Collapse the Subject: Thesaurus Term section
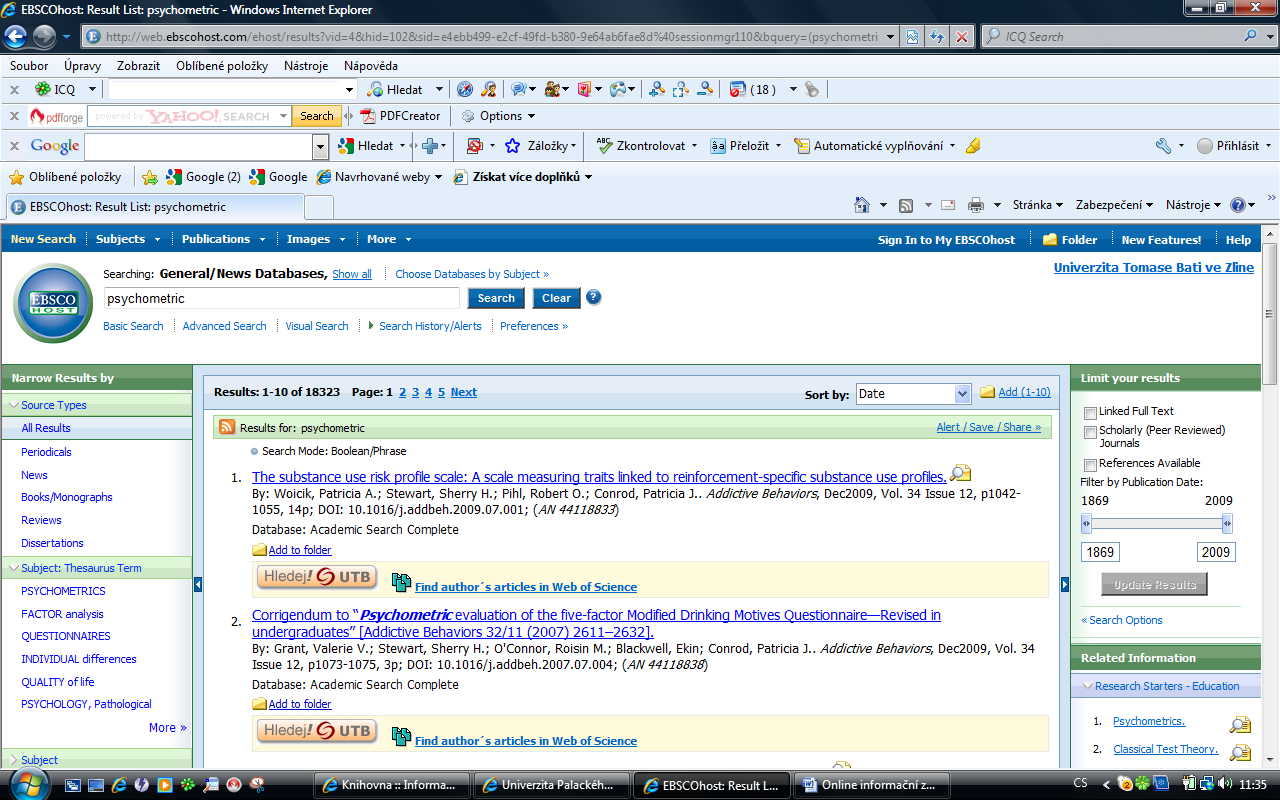1280x800 pixels. tap(13, 568)
